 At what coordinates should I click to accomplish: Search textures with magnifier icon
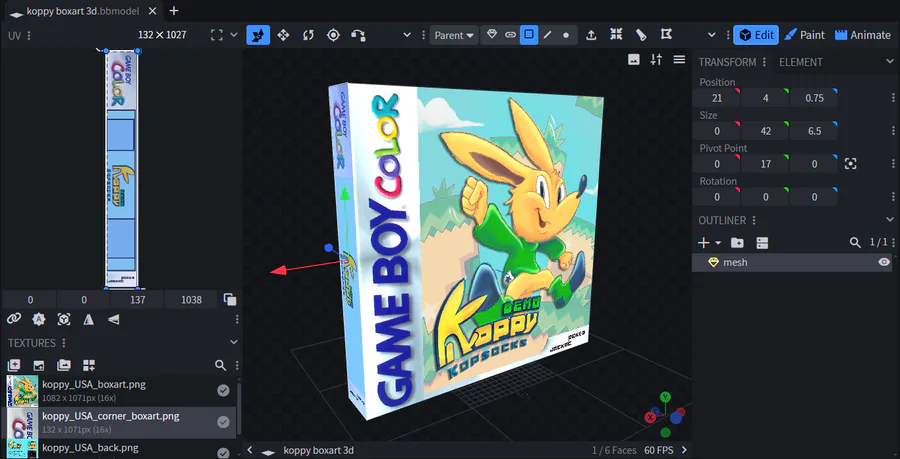point(220,365)
